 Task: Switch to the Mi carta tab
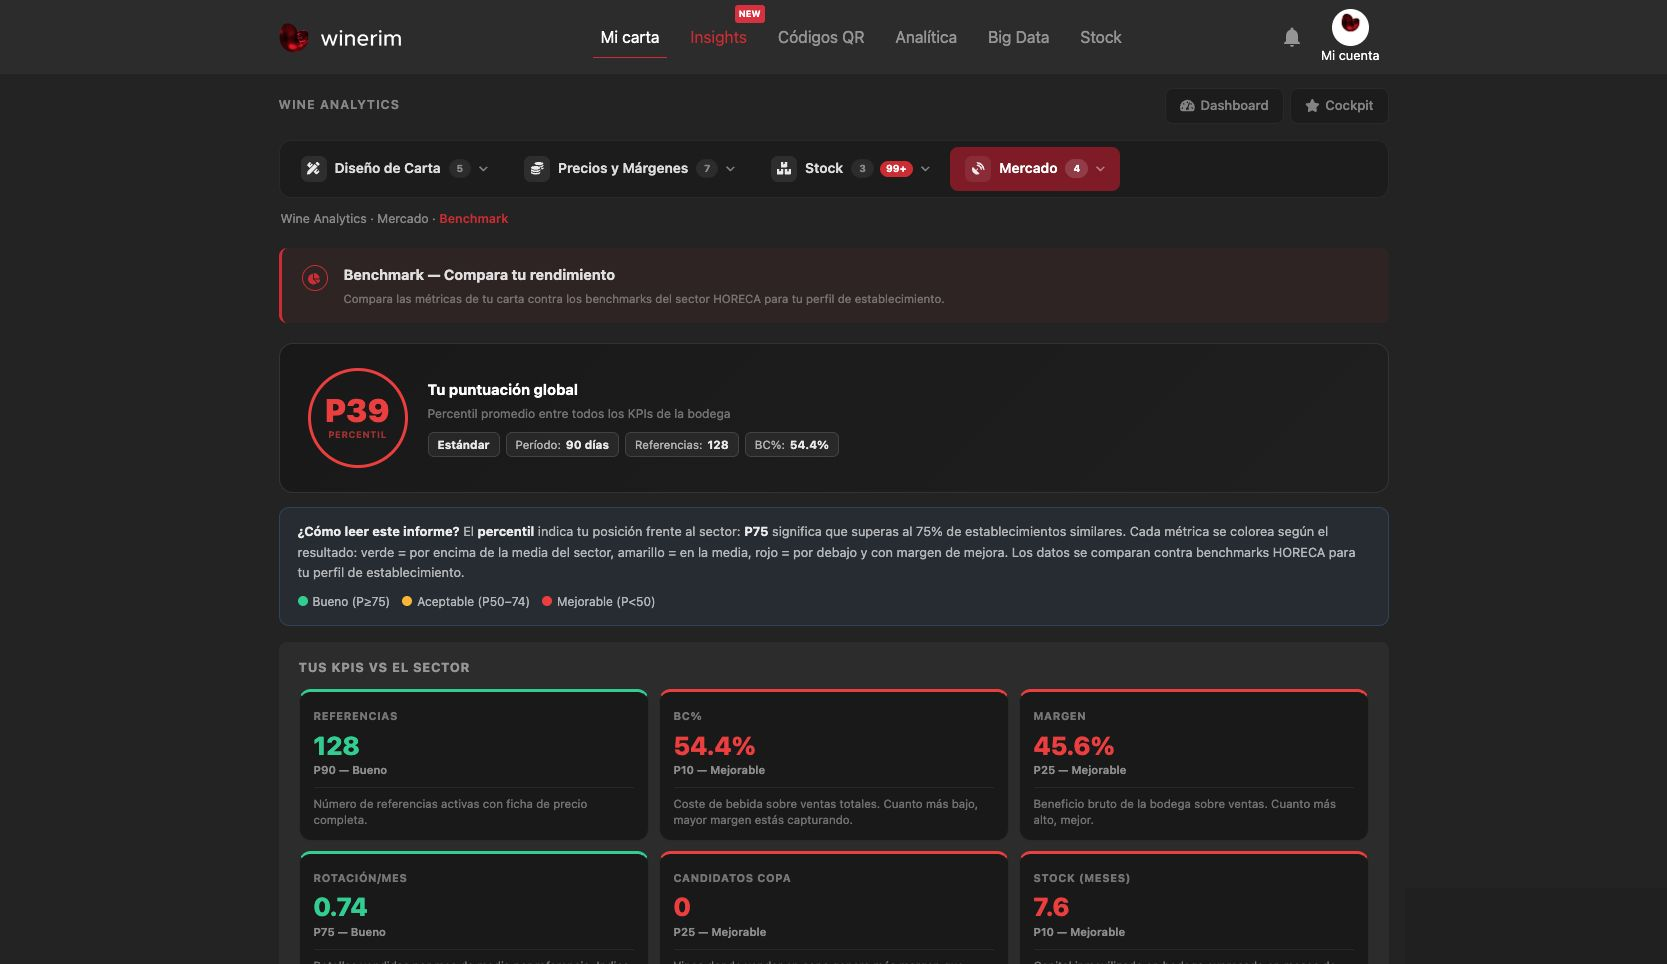(630, 37)
